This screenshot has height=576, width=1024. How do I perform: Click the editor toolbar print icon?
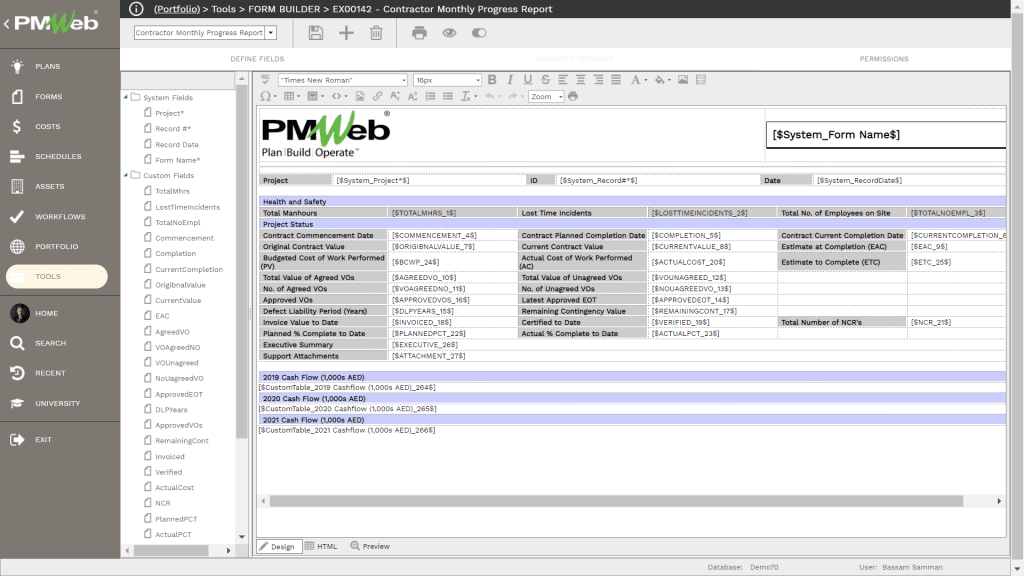[573, 96]
